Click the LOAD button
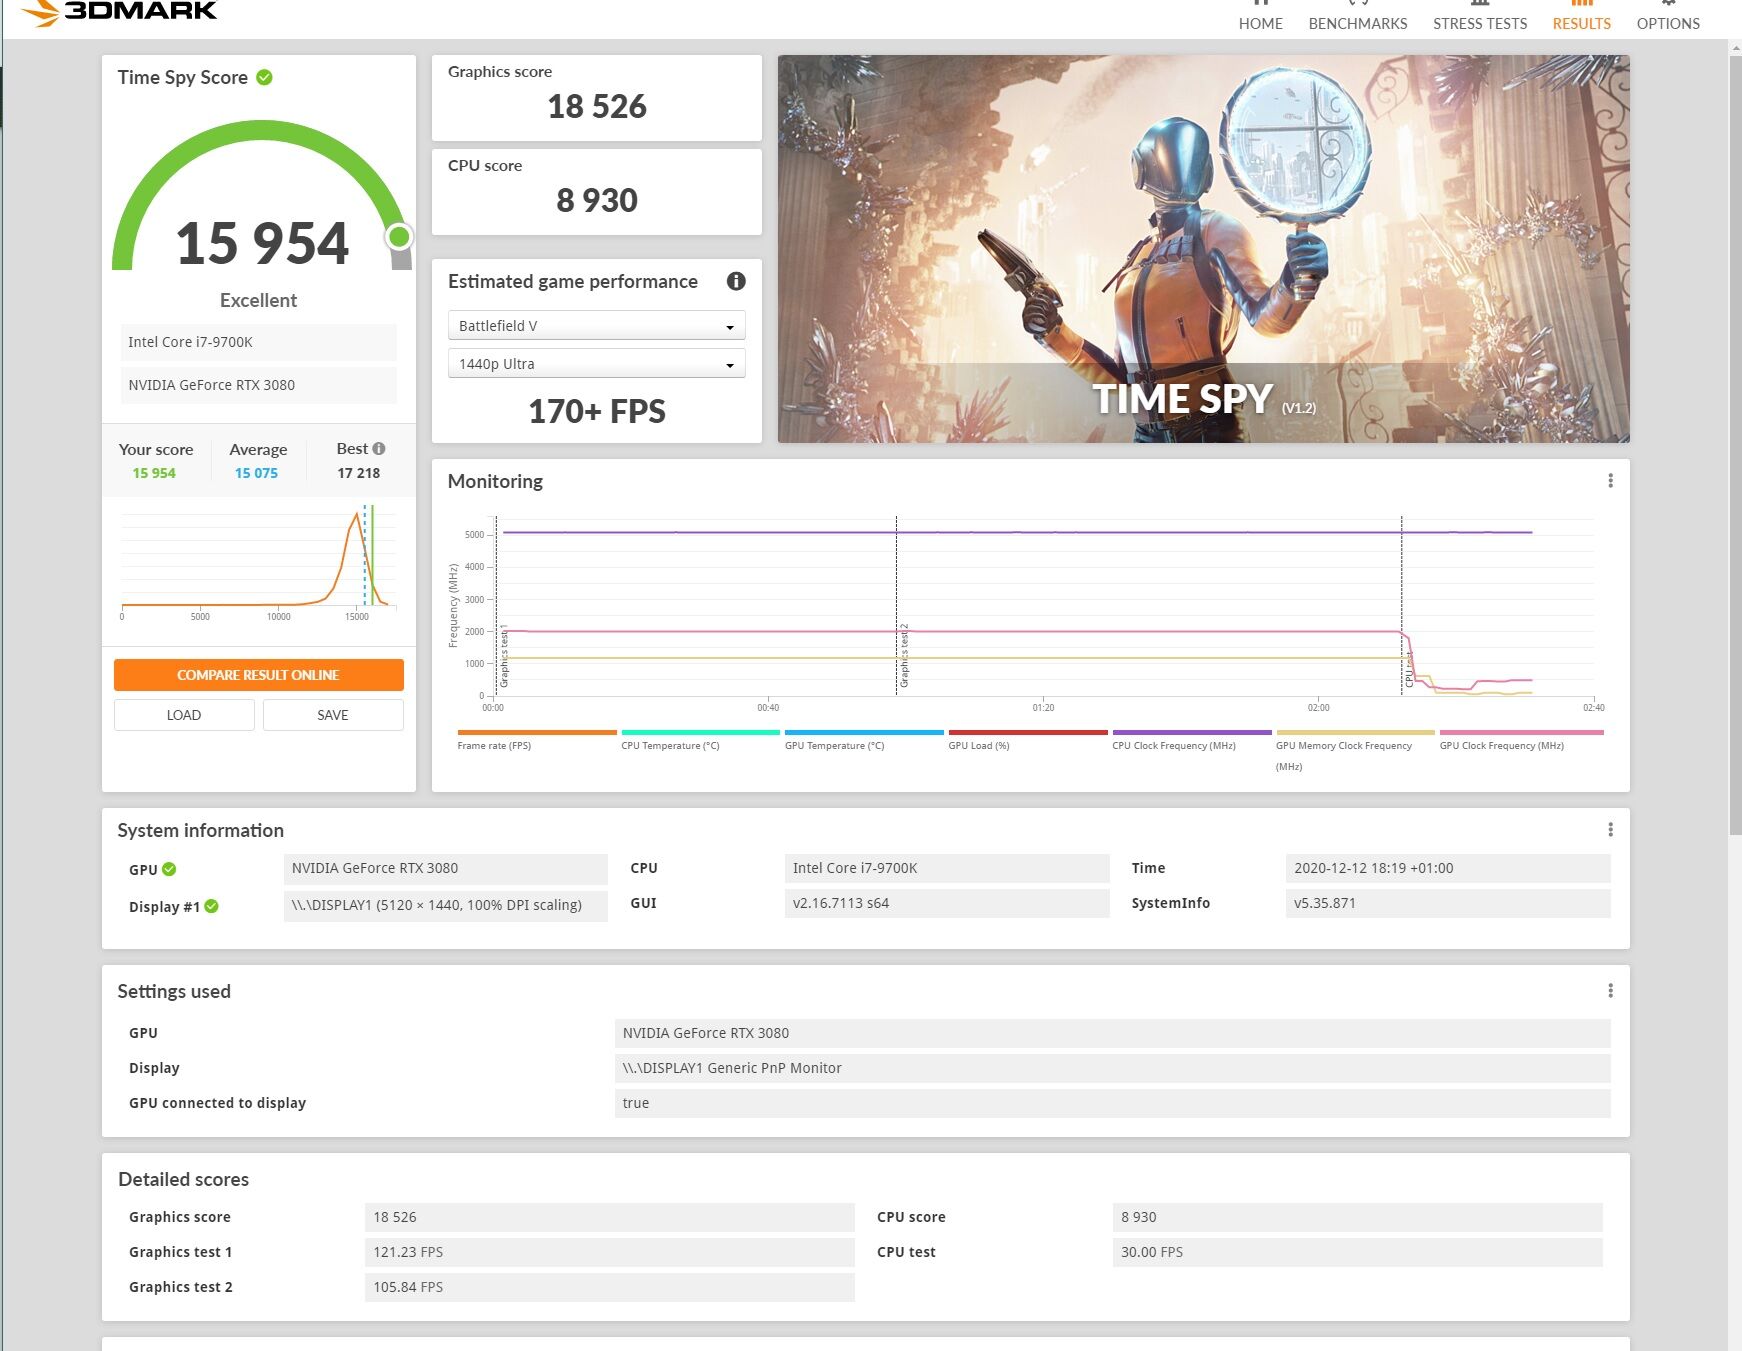 [184, 715]
